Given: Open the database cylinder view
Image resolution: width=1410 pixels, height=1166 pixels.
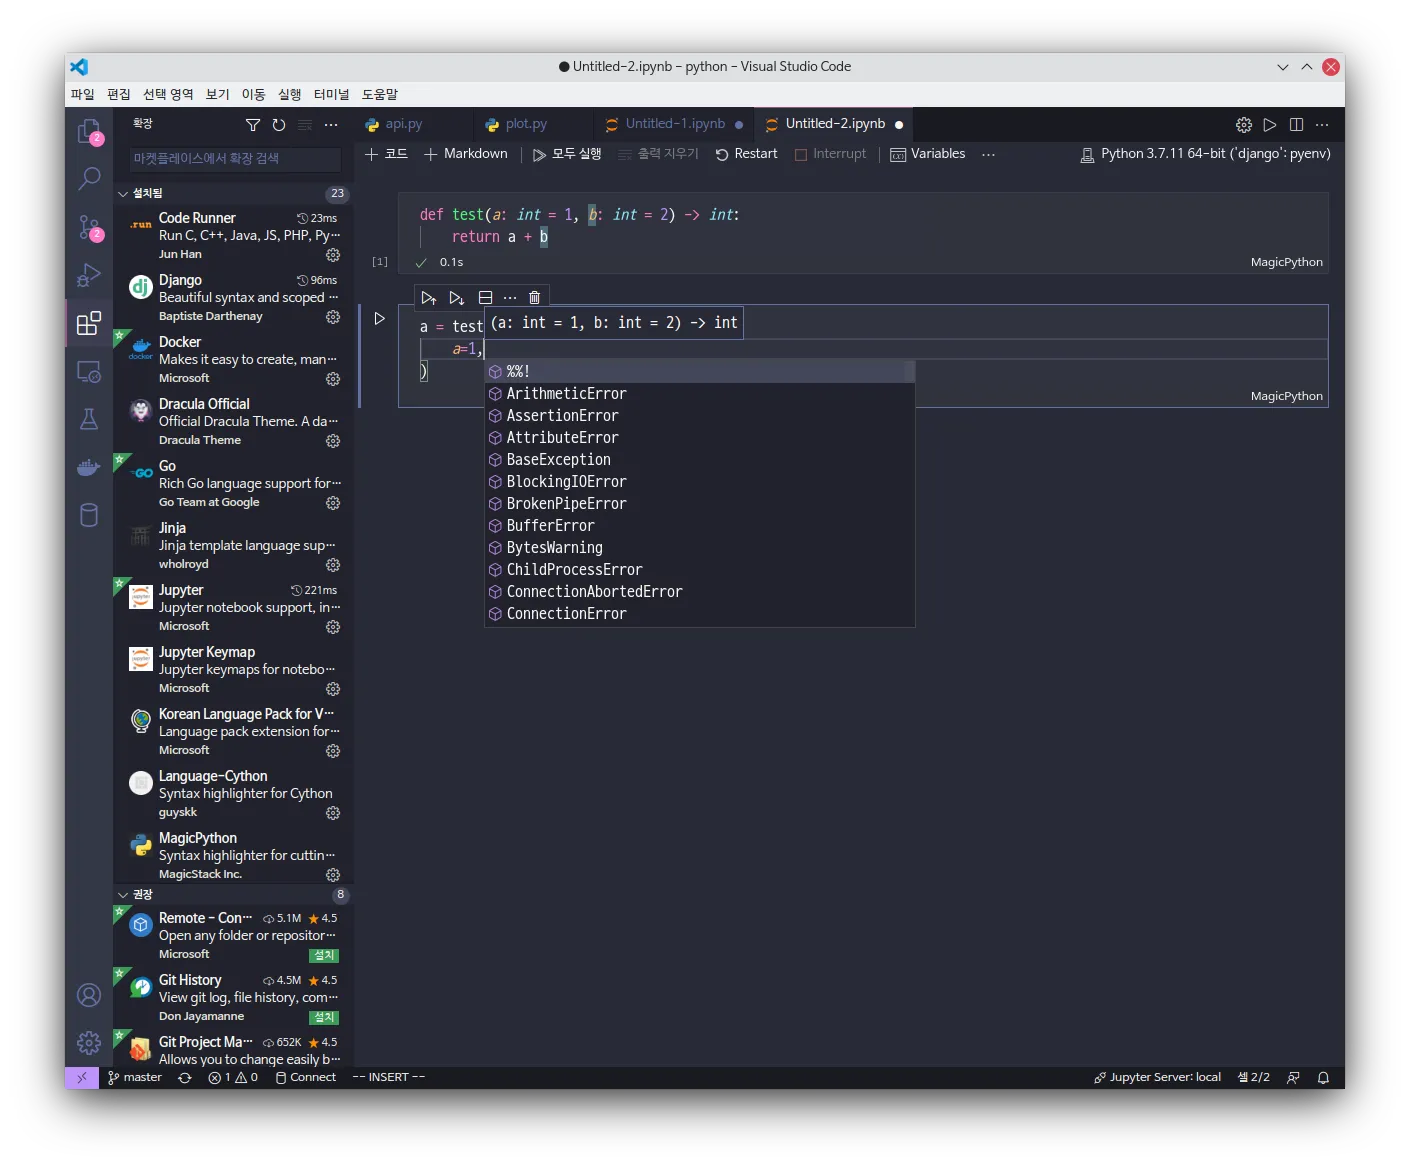Looking at the screenshot, I should tap(89, 515).
